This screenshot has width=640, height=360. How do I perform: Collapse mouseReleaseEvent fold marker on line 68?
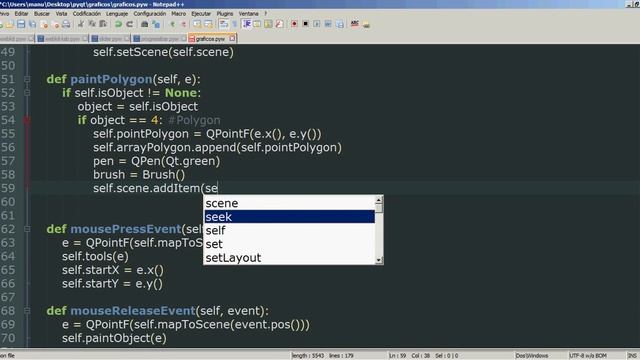[x=27, y=311]
